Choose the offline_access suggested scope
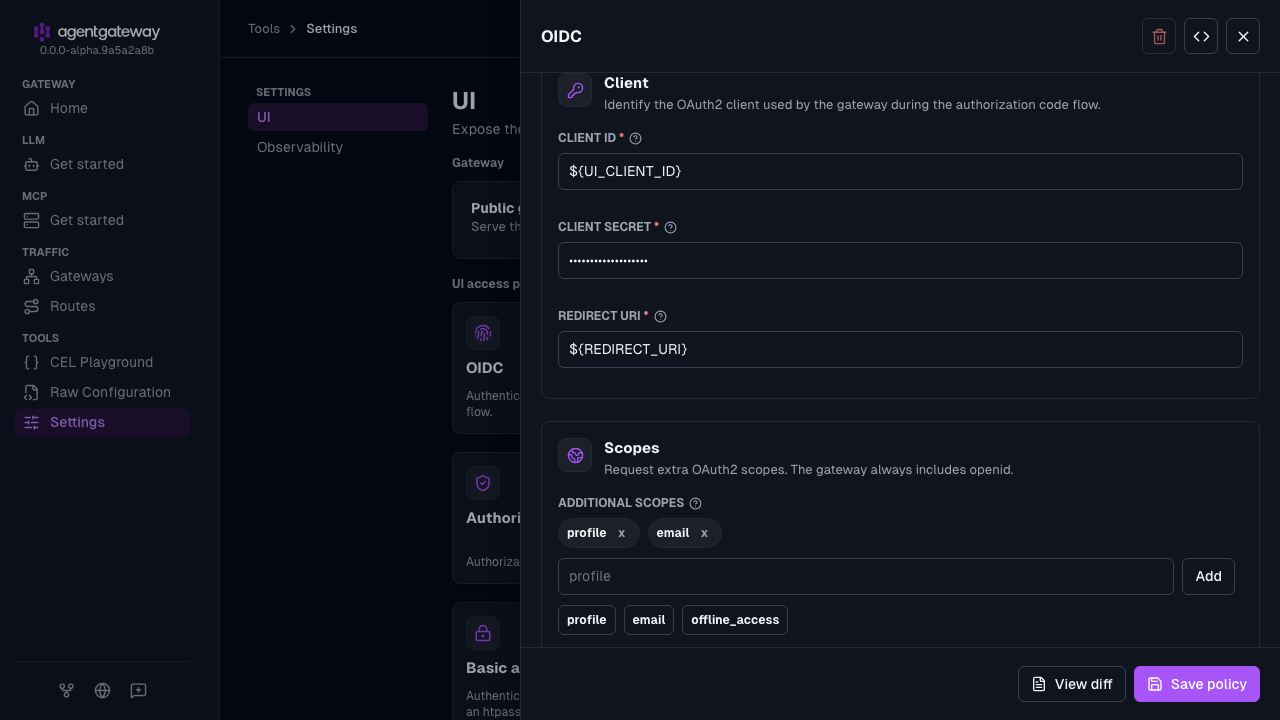The height and width of the screenshot is (720, 1280). click(x=735, y=620)
